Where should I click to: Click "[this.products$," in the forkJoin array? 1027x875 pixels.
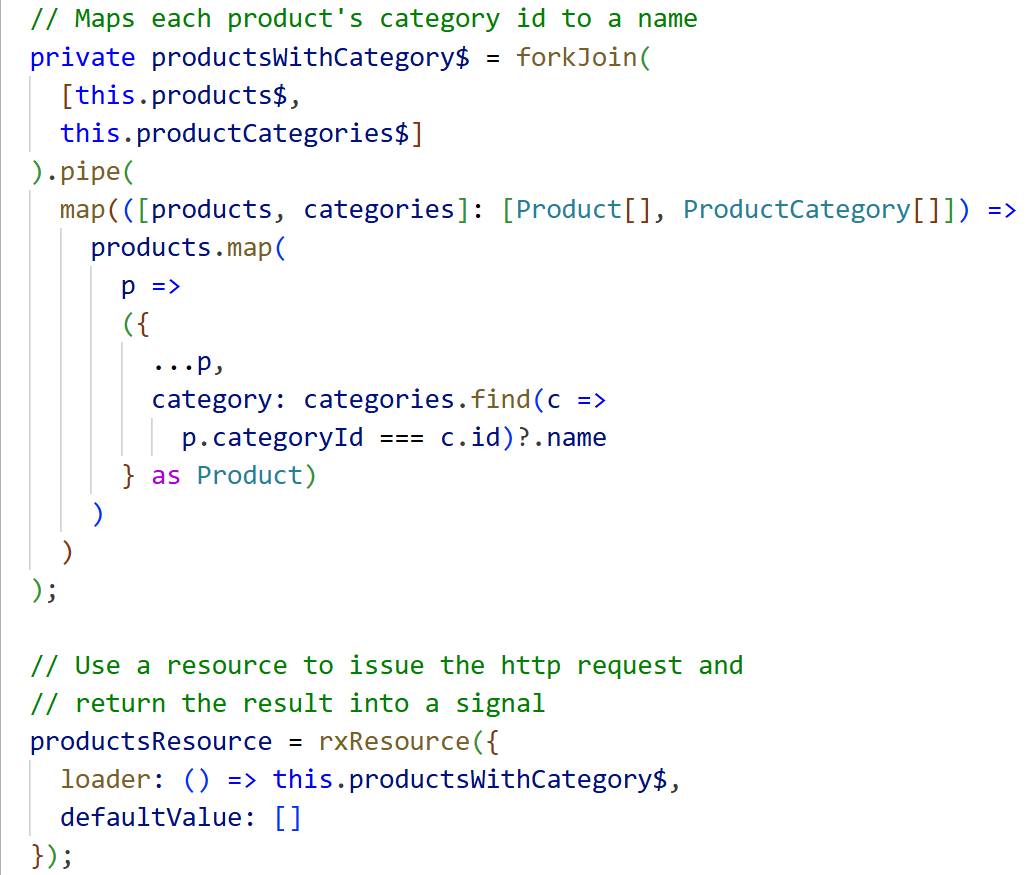click(180, 96)
